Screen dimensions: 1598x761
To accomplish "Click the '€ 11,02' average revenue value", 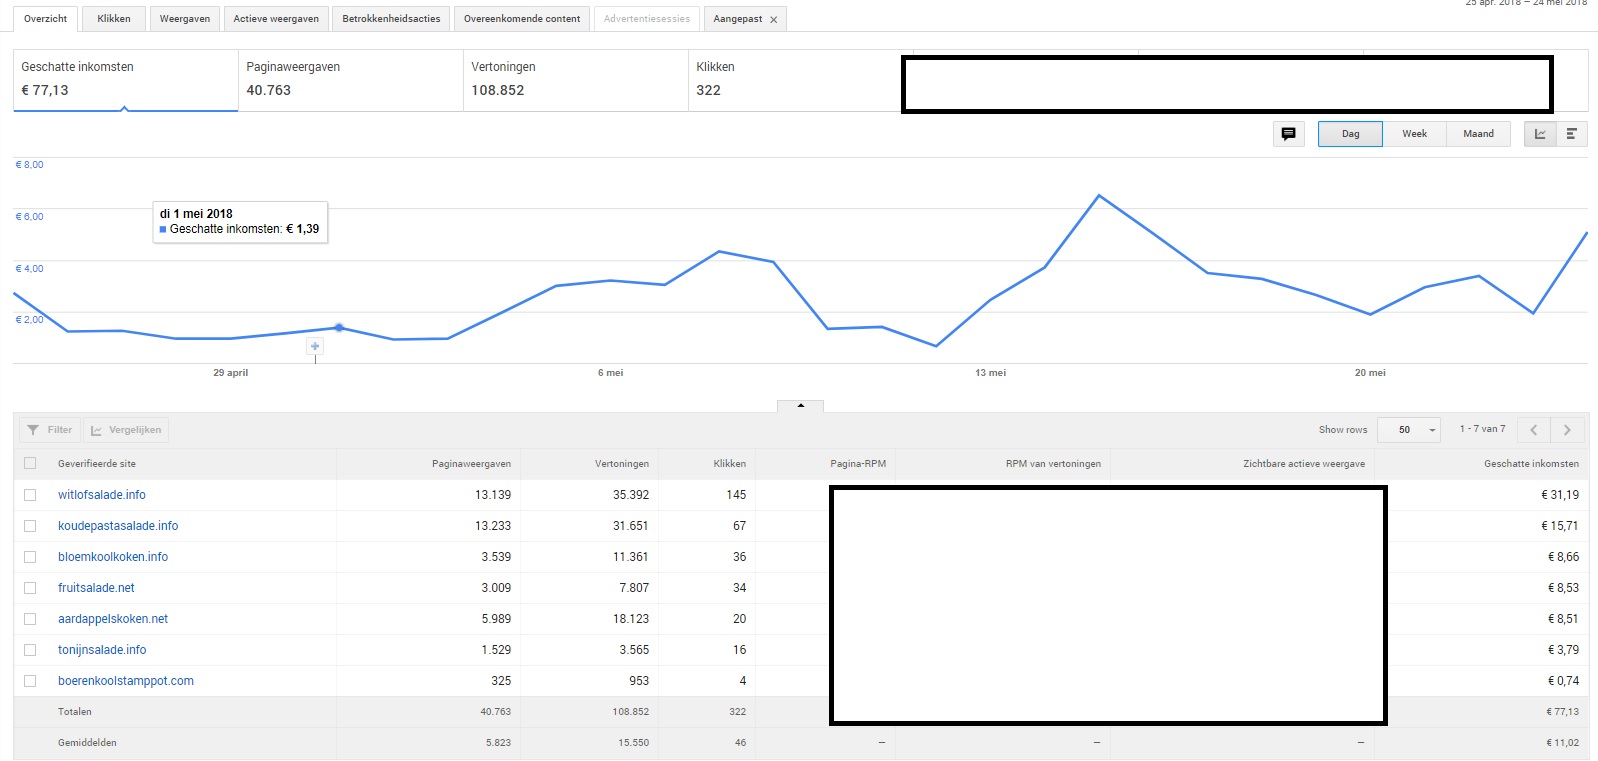I will tap(1562, 743).
